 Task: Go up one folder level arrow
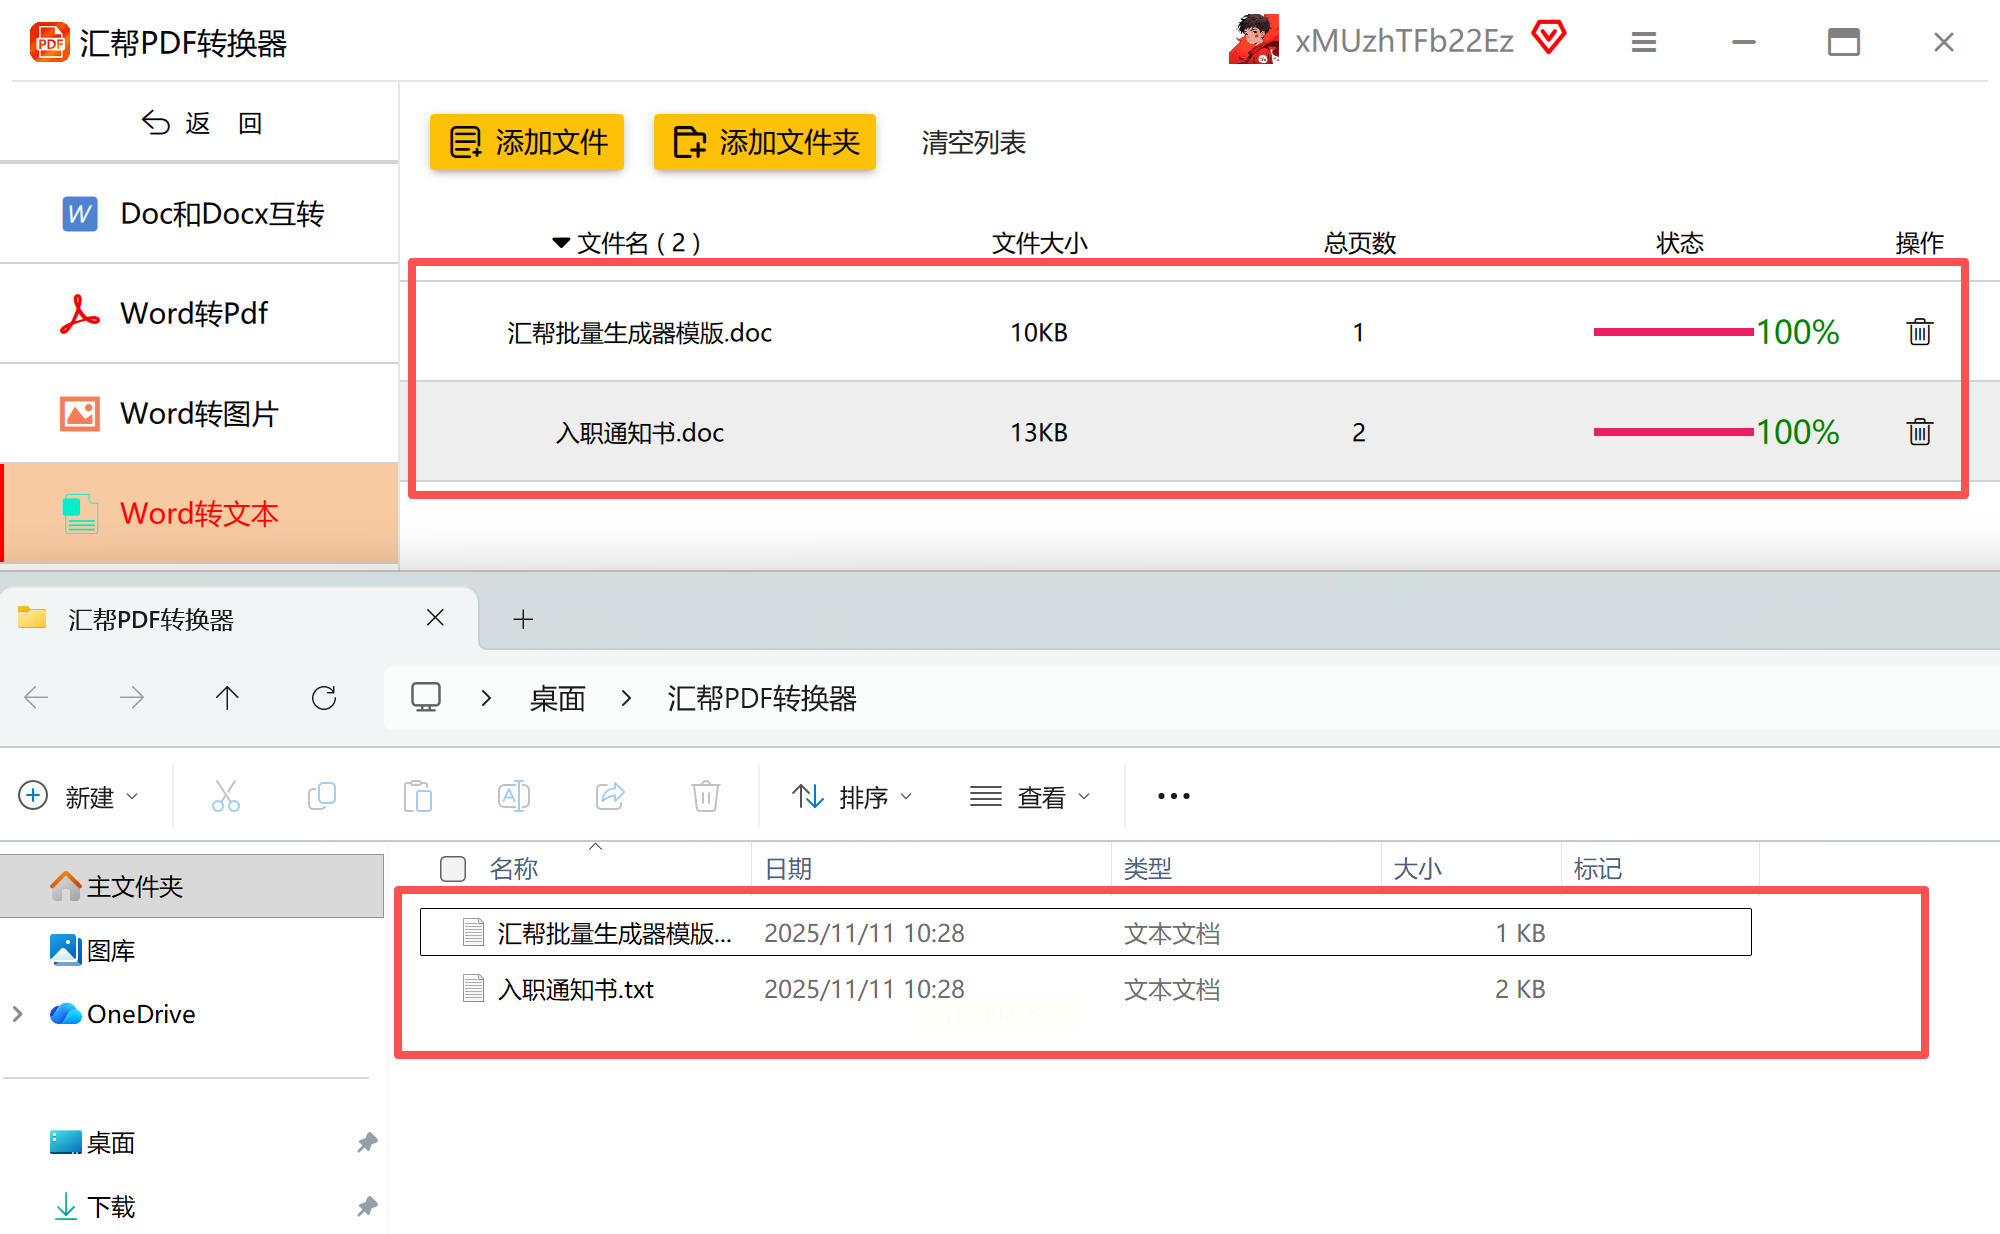[x=227, y=698]
